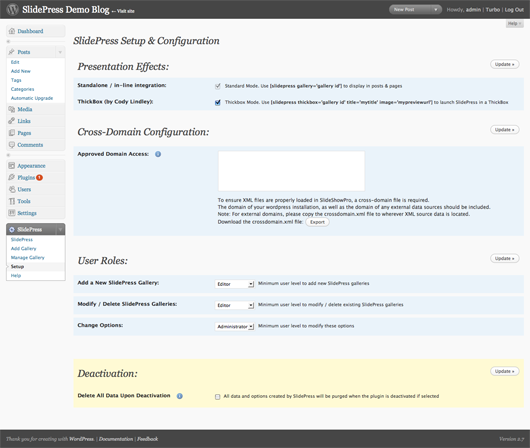
Task: Open Tags submenu item
Action: coord(16,80)
